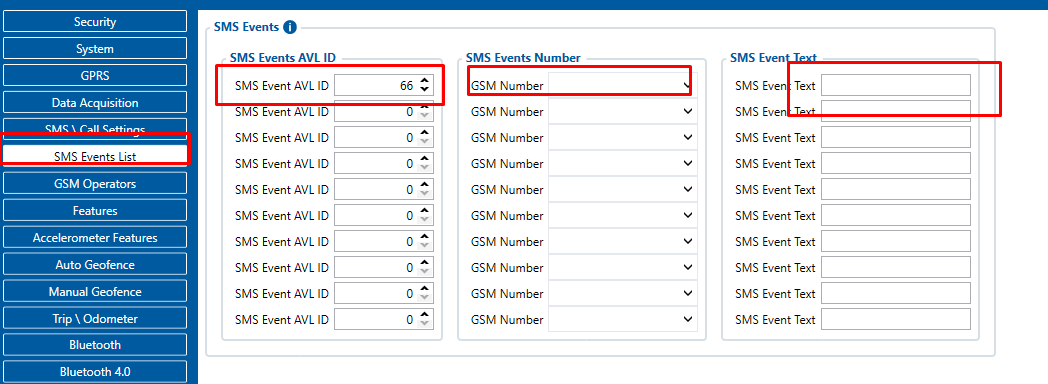Go to Auto Geofence settings

tap(94, 264)
